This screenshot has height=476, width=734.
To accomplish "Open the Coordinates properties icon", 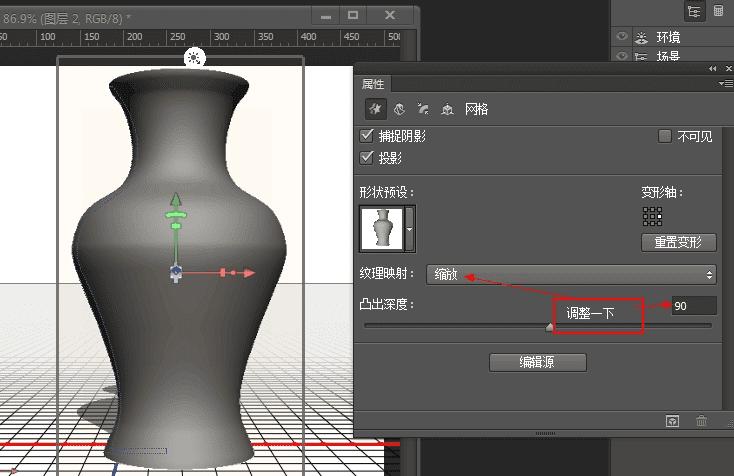I will [447, 109].
